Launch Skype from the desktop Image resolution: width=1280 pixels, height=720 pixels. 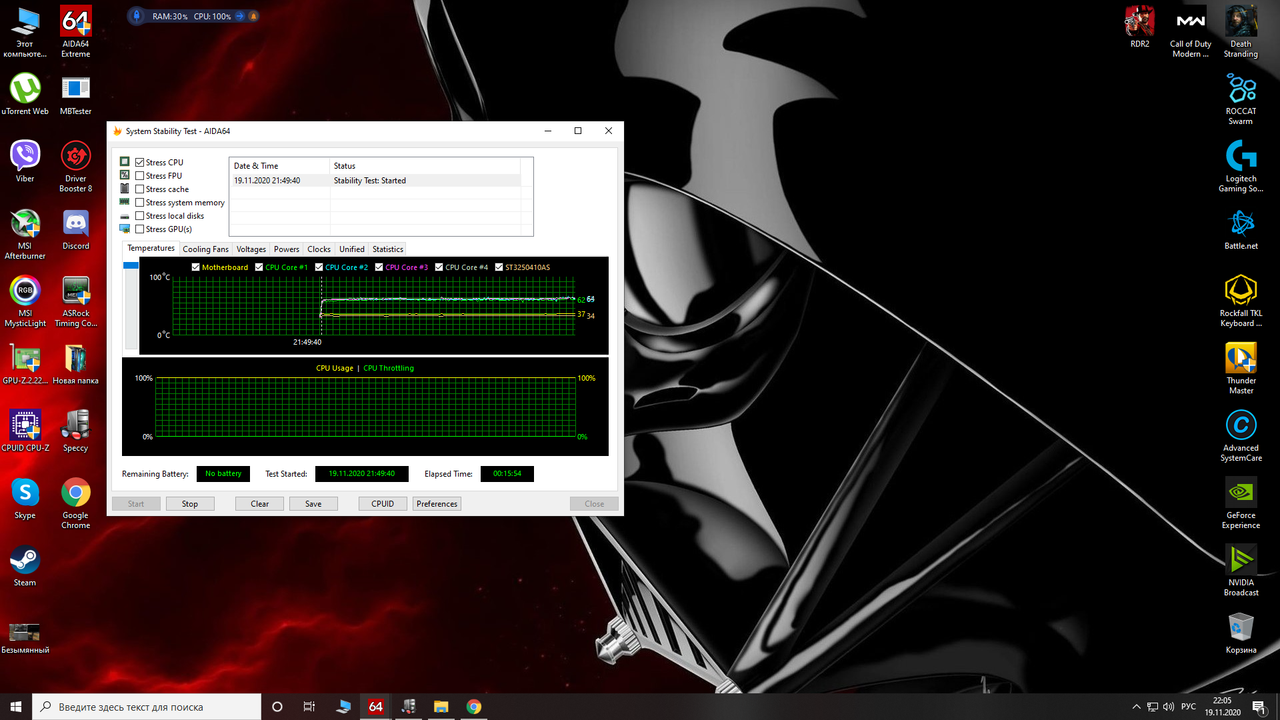(x=25, y=498)
